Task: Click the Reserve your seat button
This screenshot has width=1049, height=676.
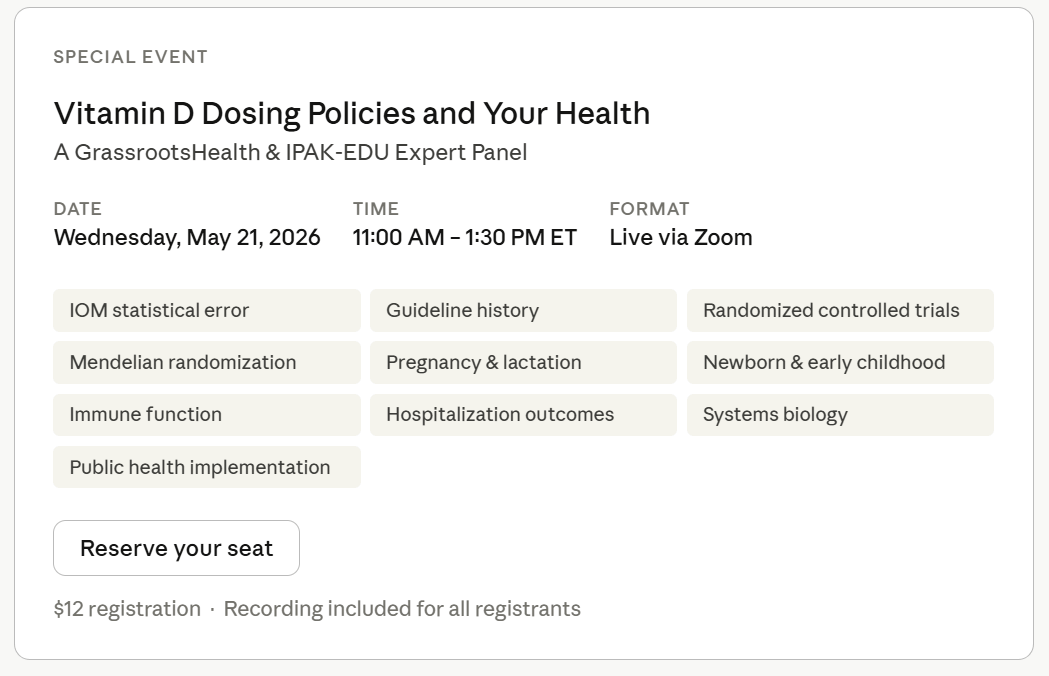Action: 177,548
